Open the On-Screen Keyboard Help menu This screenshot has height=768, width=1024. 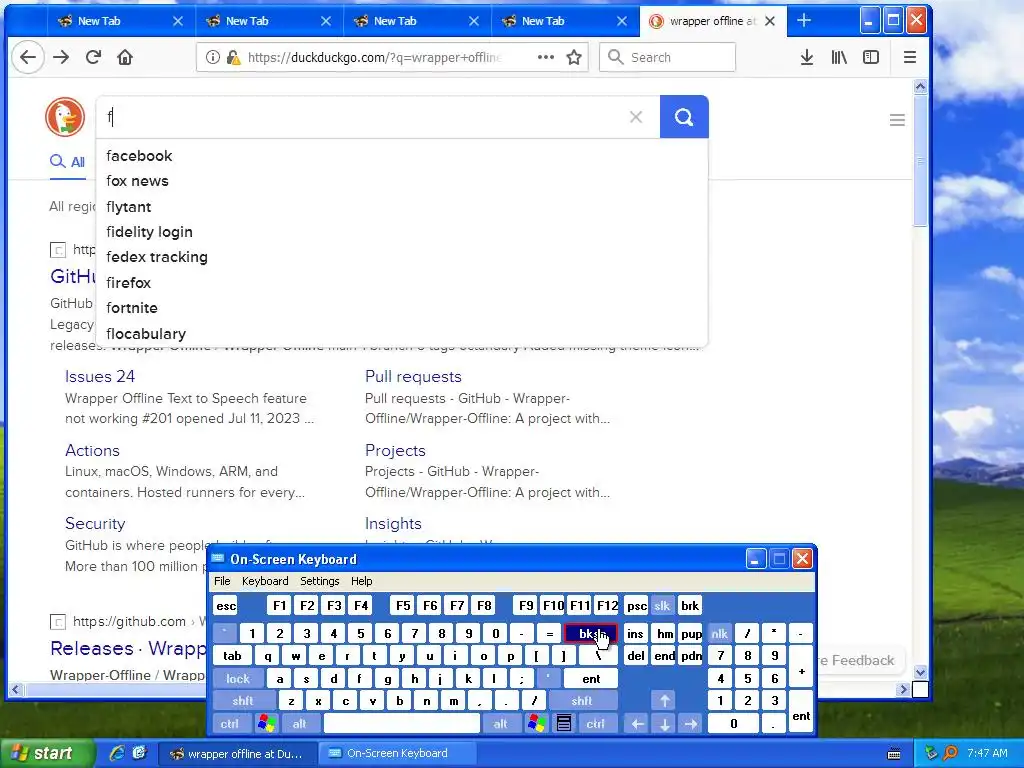tap(361, 581)
